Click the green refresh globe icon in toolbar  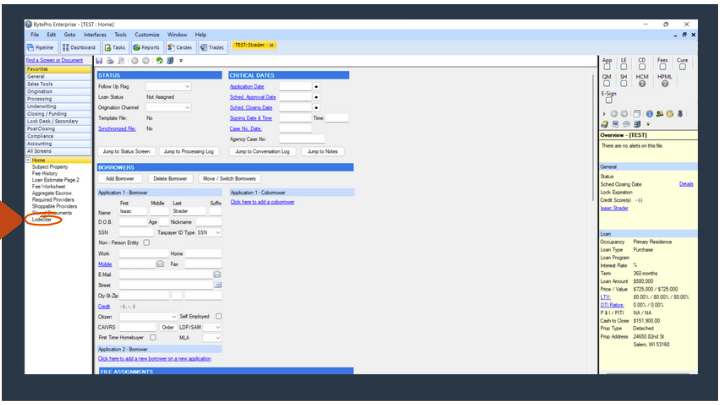[159, 61]
